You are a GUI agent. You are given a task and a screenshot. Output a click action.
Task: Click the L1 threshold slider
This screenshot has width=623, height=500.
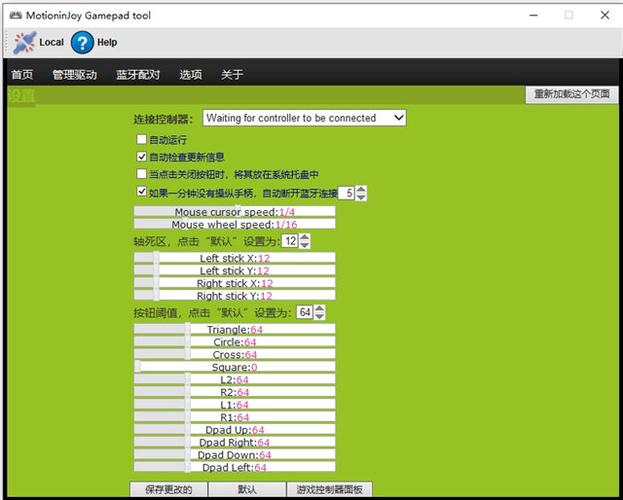click(x=234, y=404)
